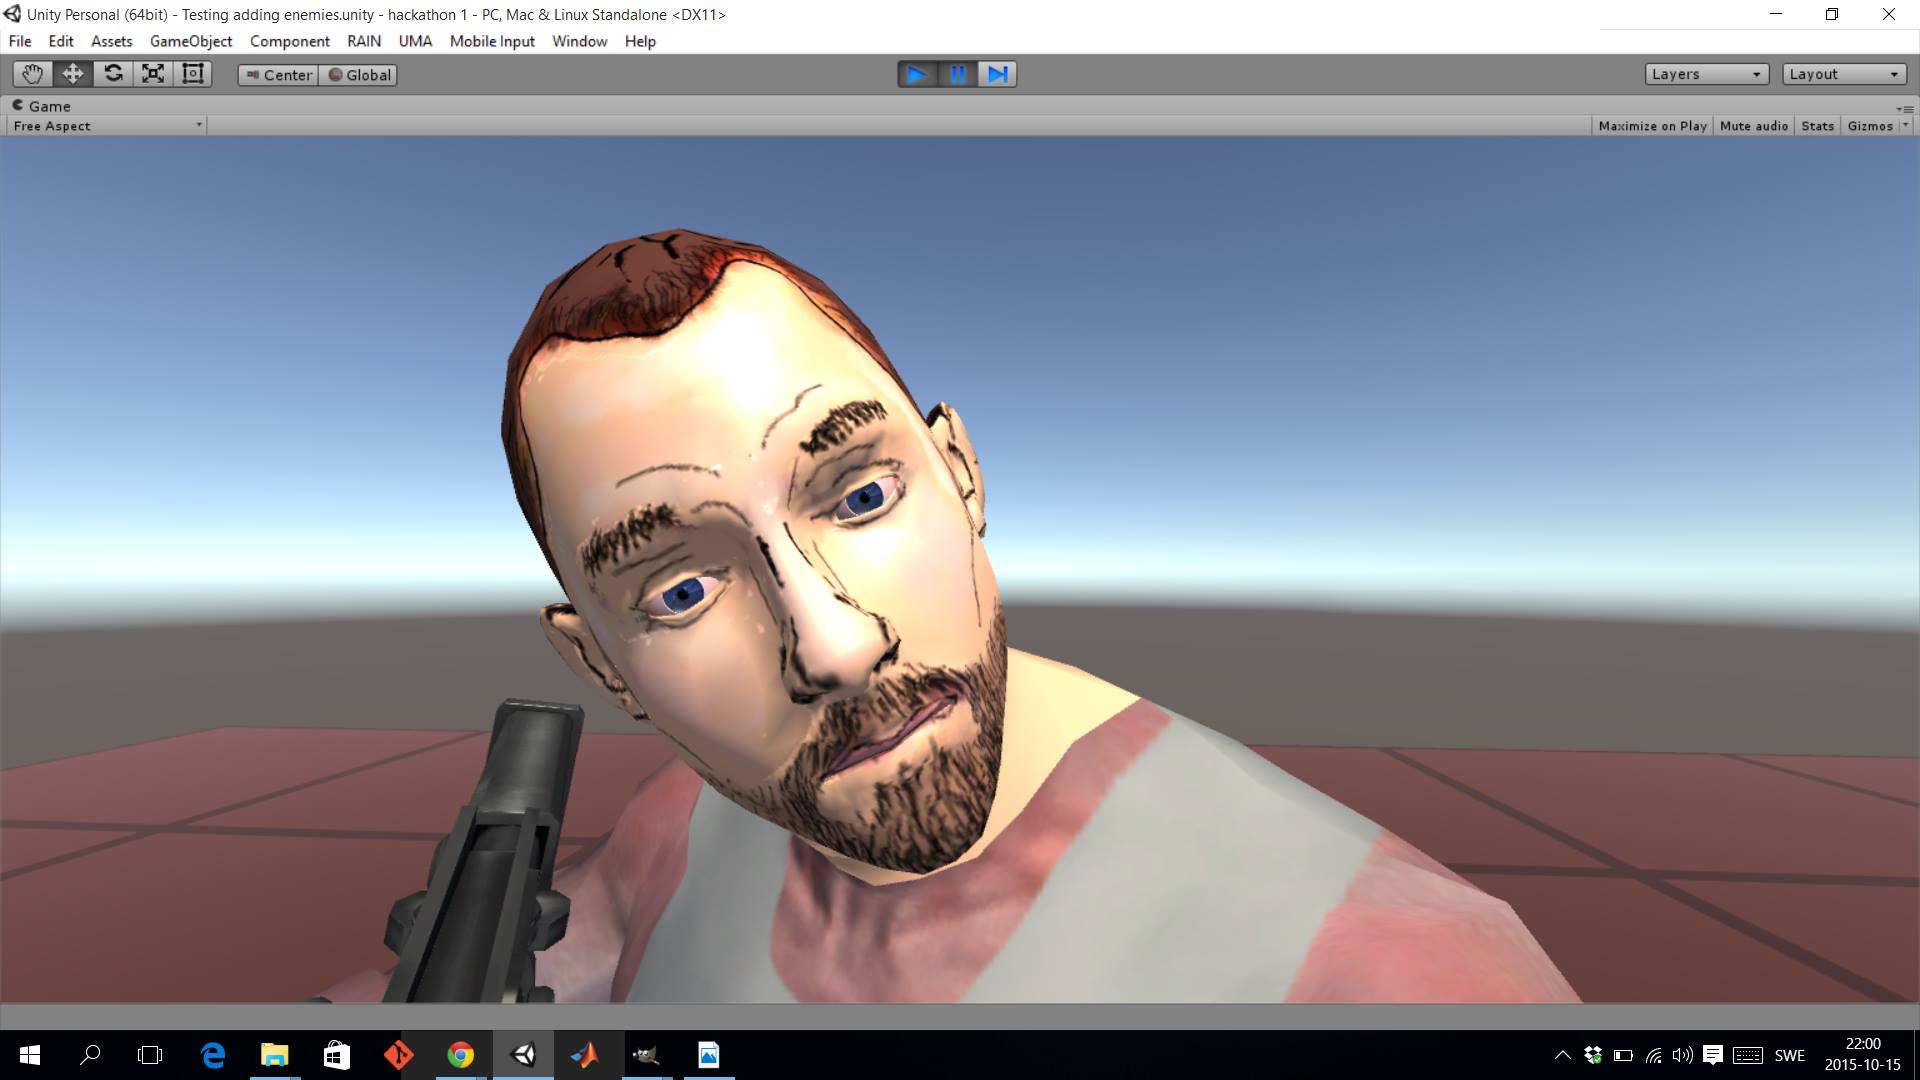Open the Layout dropdown

[x=1843, y=74]
